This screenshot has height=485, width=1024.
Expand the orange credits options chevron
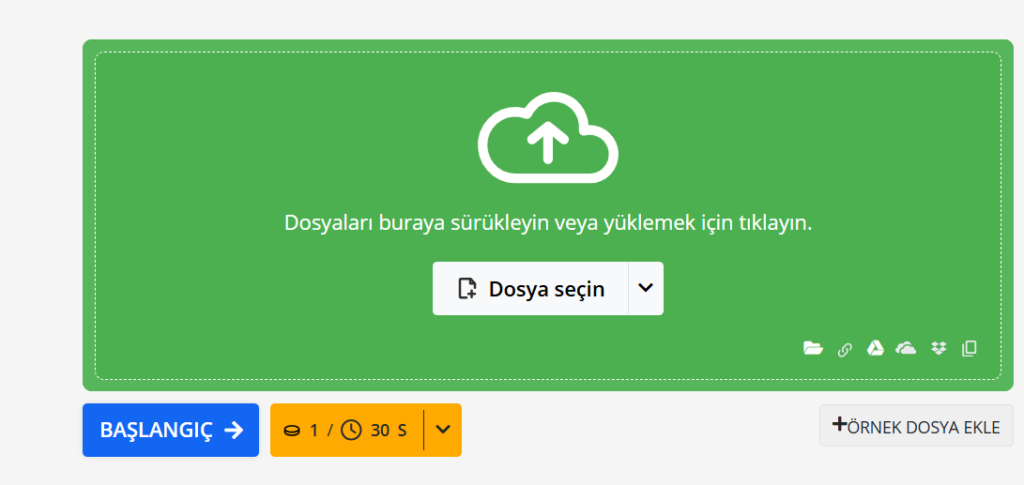443,430
